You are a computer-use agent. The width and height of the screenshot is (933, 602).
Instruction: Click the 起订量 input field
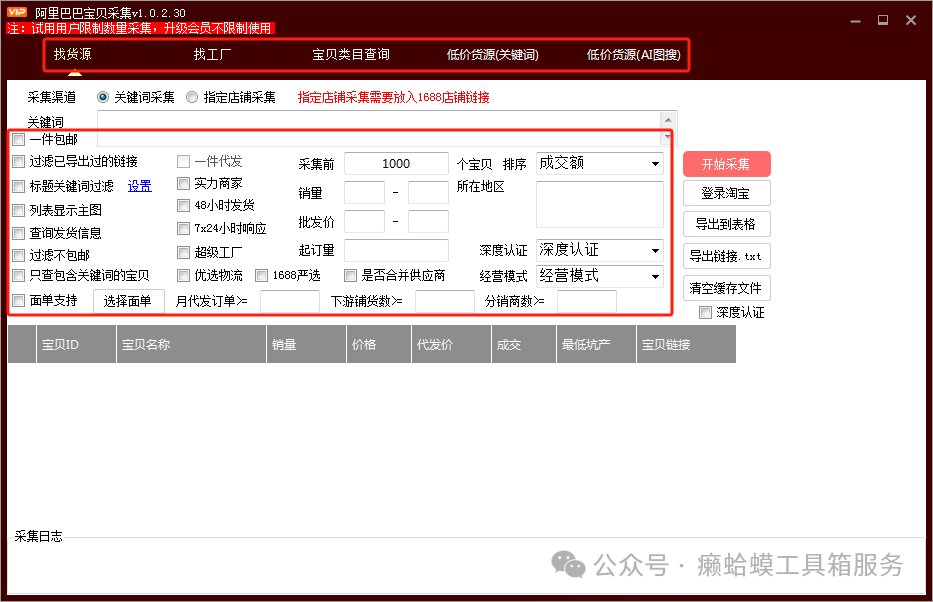(396, 250)
